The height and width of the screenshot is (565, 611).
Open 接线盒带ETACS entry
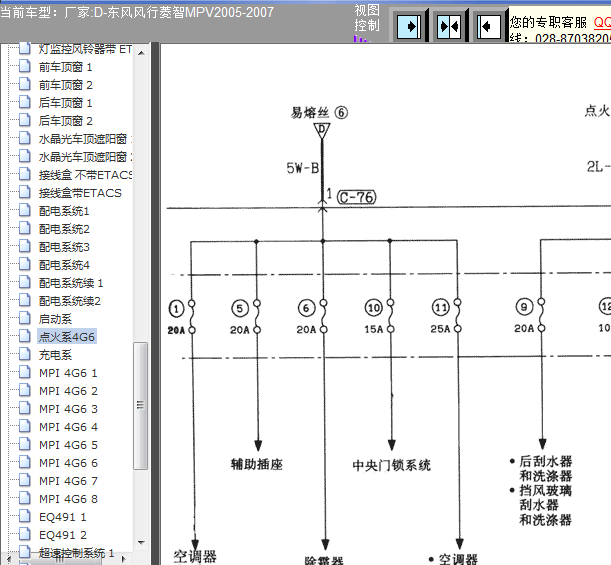(80, 193)
